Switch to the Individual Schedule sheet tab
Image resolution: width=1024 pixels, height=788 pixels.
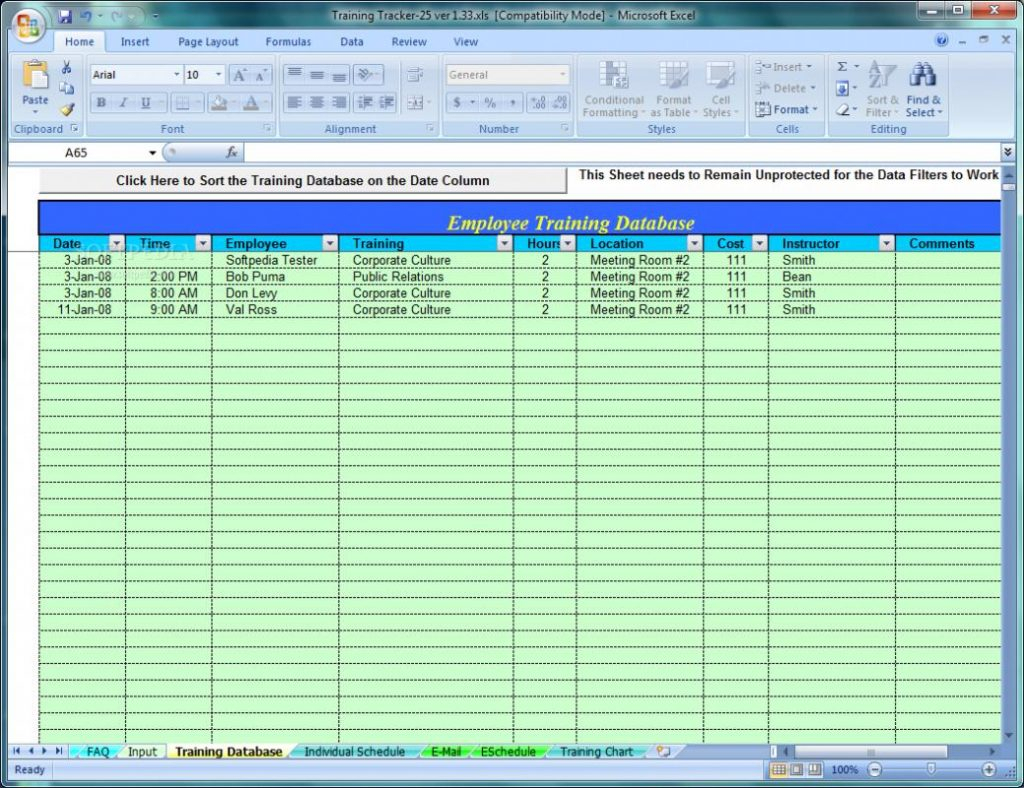pyautogui.click(x=354, y=752)
